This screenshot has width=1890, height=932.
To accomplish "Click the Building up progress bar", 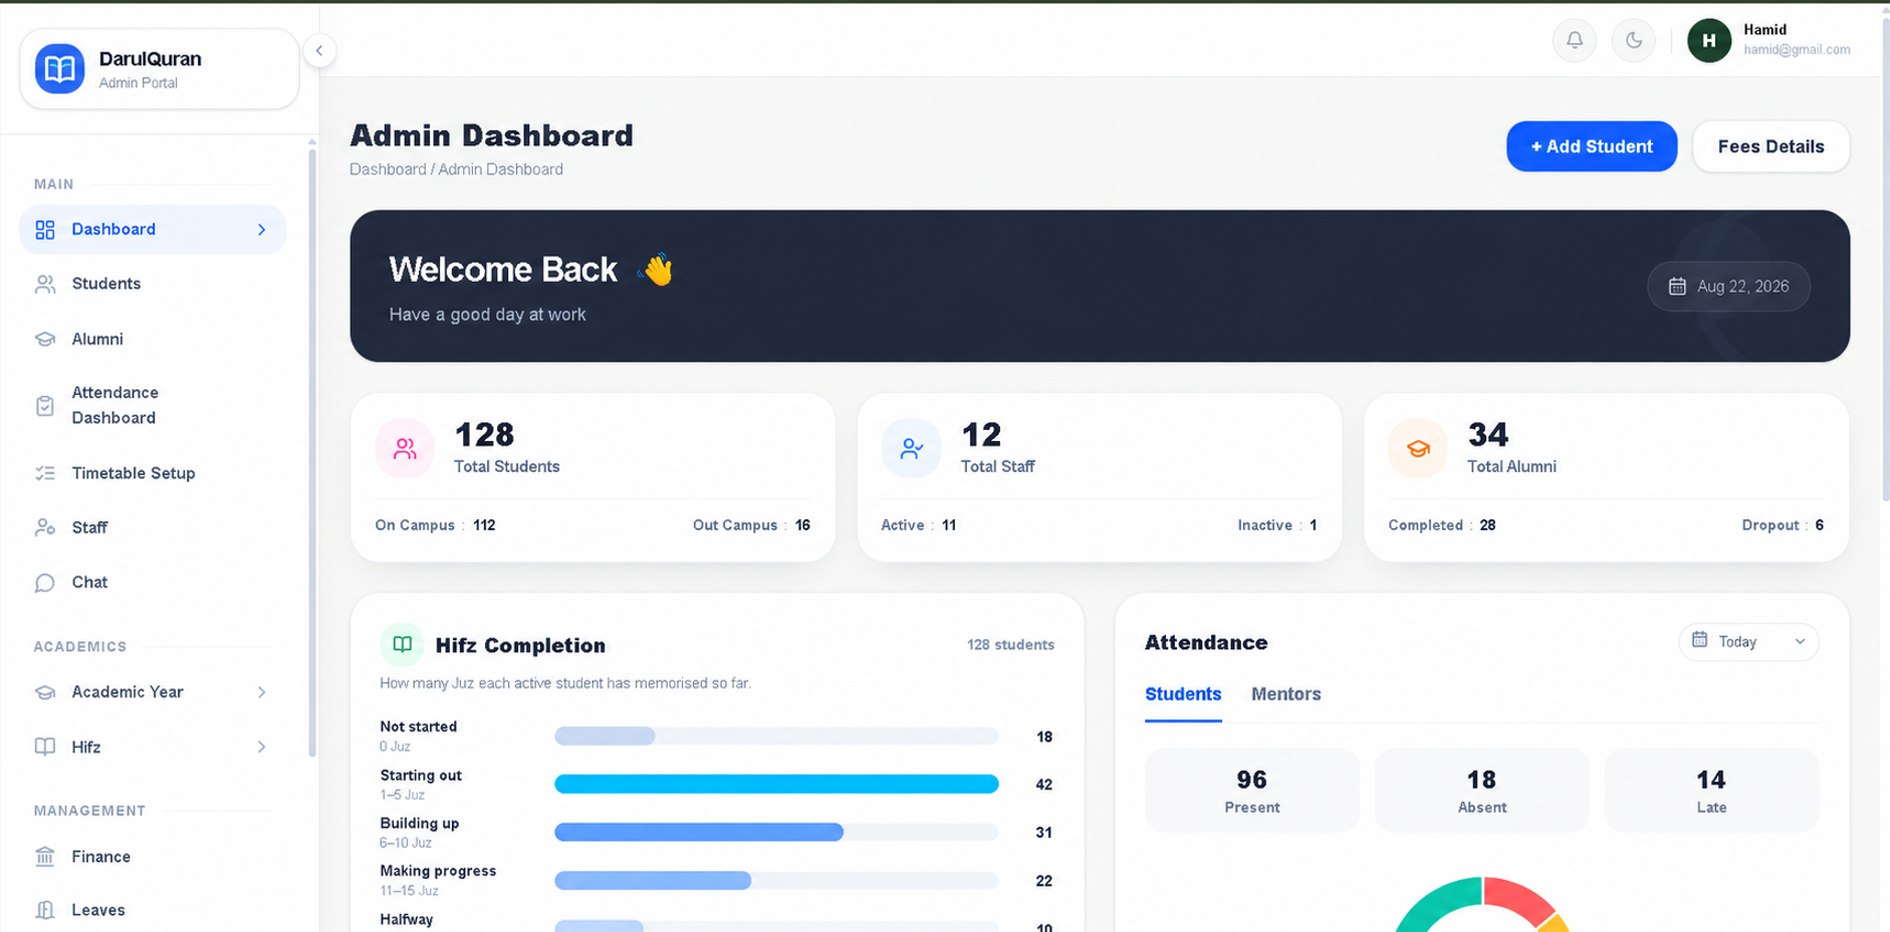I will 776,832.
